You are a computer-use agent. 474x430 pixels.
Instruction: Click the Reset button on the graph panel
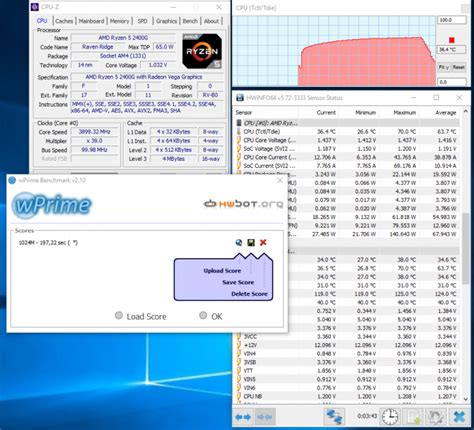click(458, 67)
